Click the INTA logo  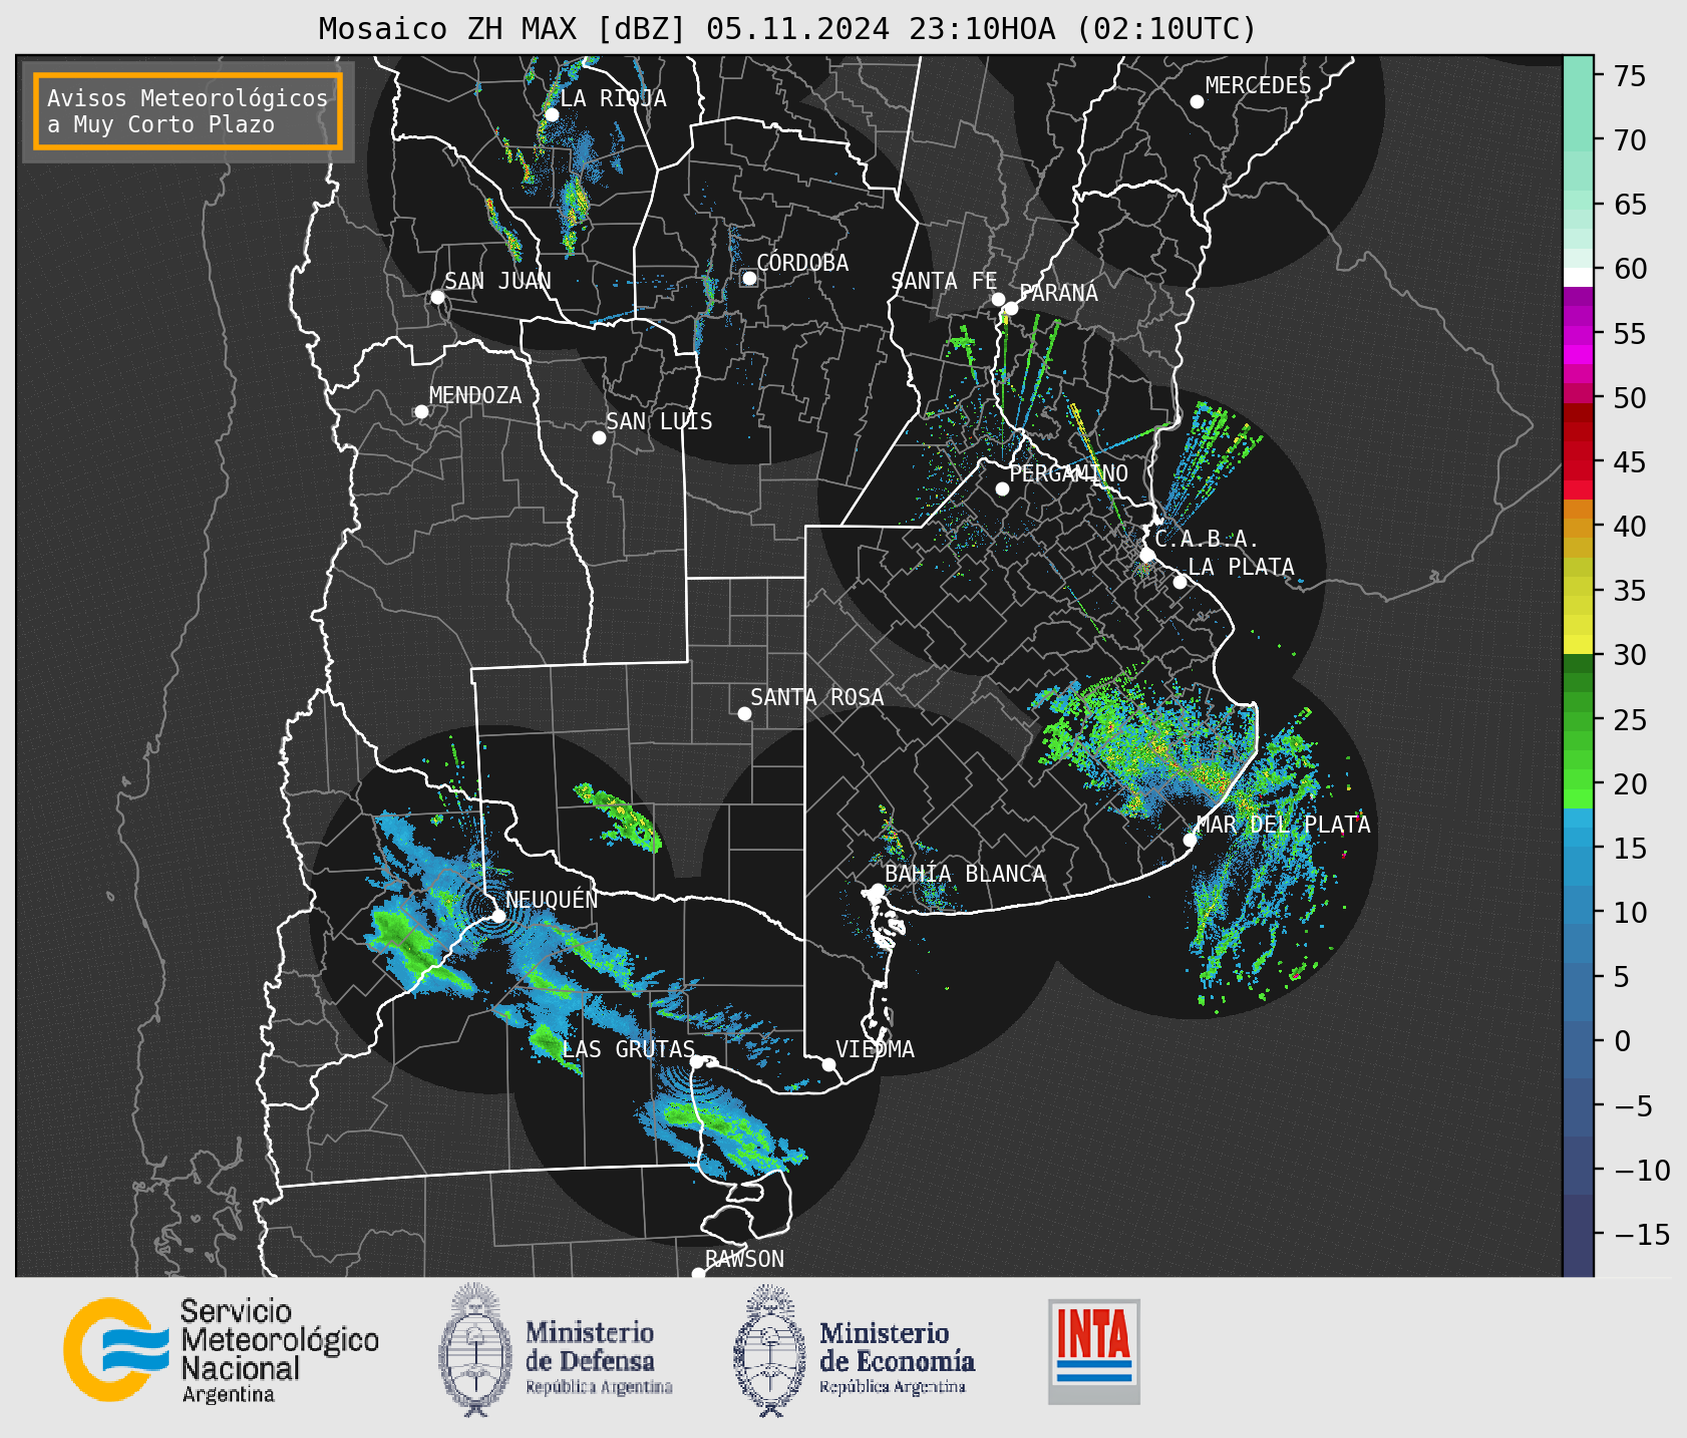tap(1094, 1351)
